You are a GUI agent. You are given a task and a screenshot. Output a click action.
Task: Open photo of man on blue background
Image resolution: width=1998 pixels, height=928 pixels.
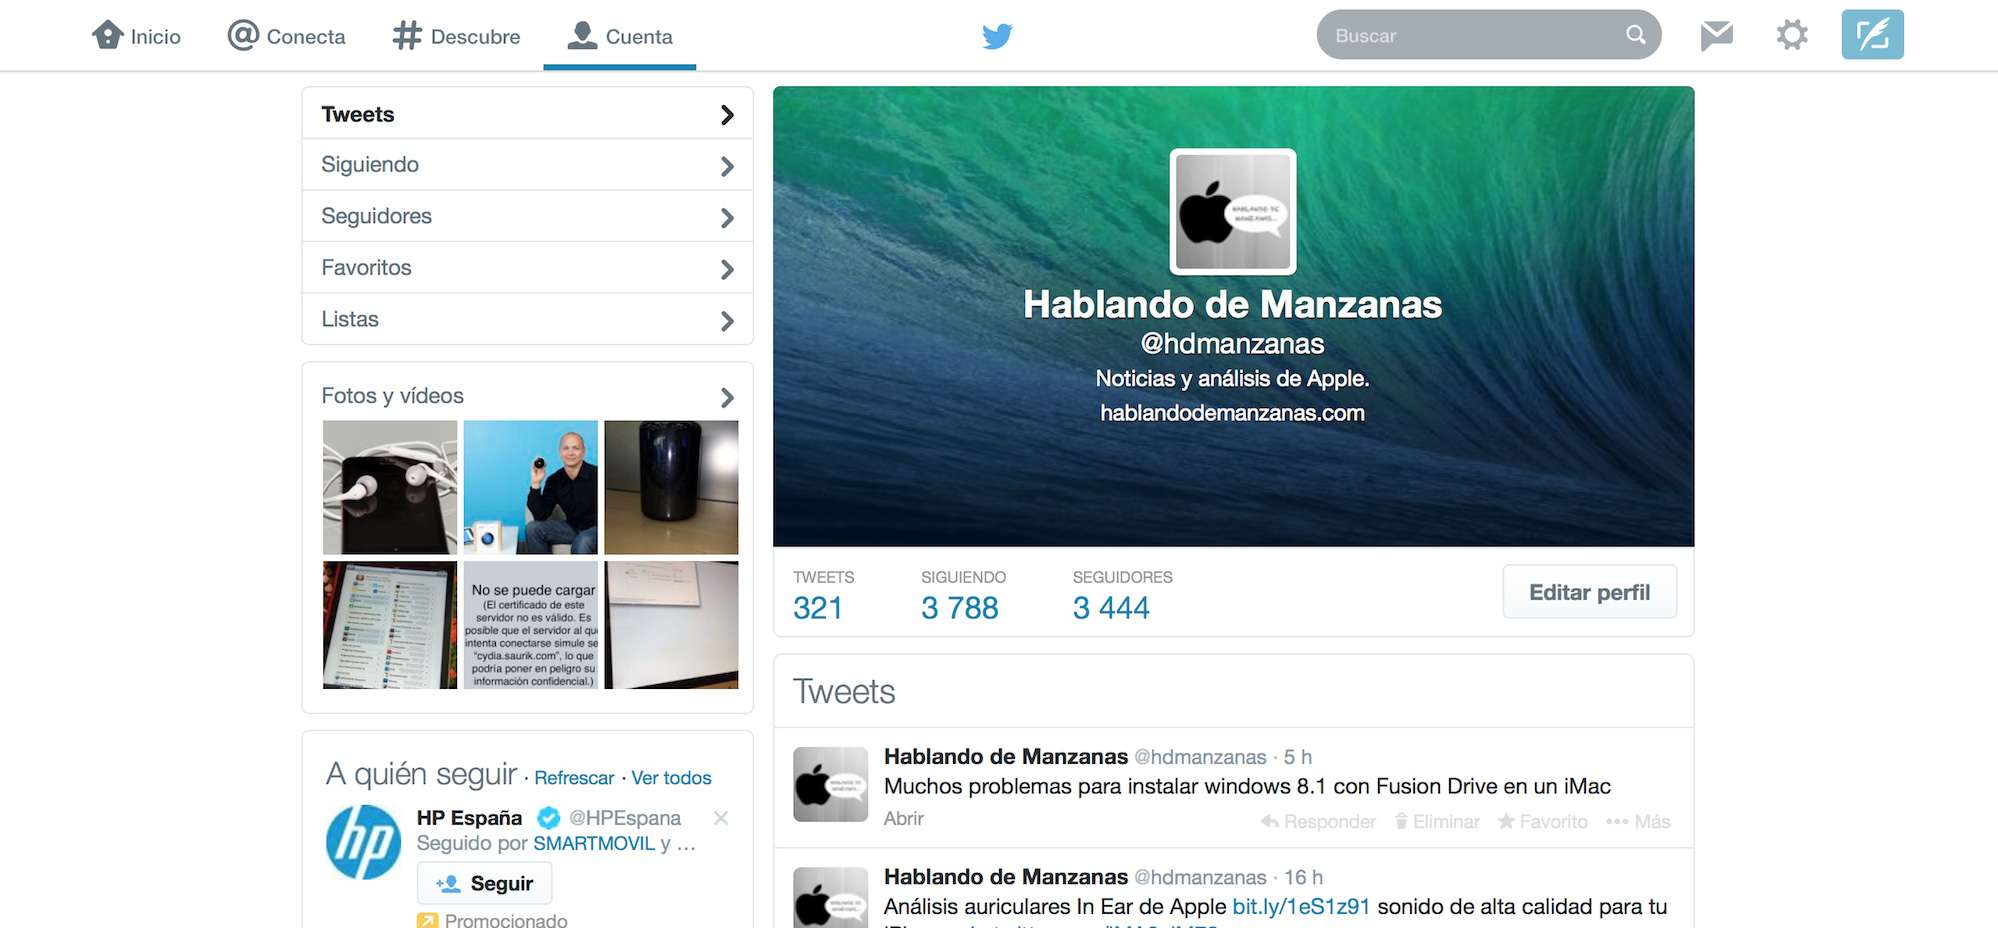[531, 487]
